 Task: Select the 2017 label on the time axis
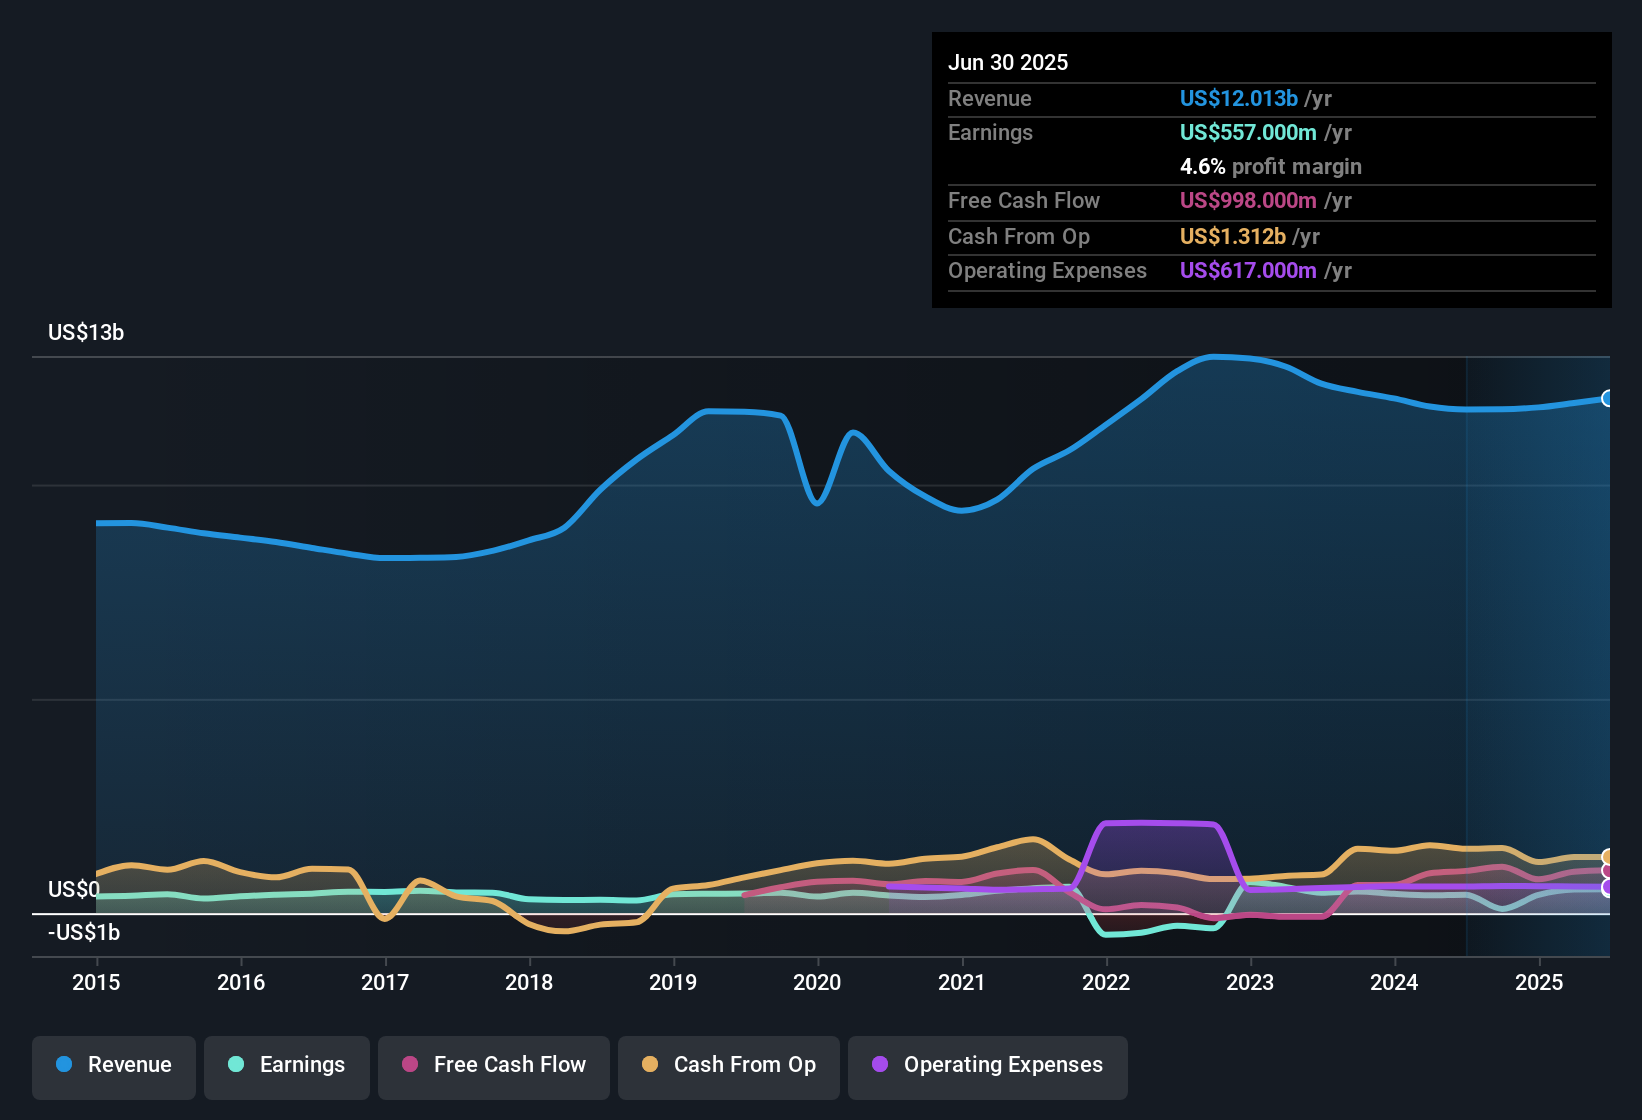click(385, 983)
